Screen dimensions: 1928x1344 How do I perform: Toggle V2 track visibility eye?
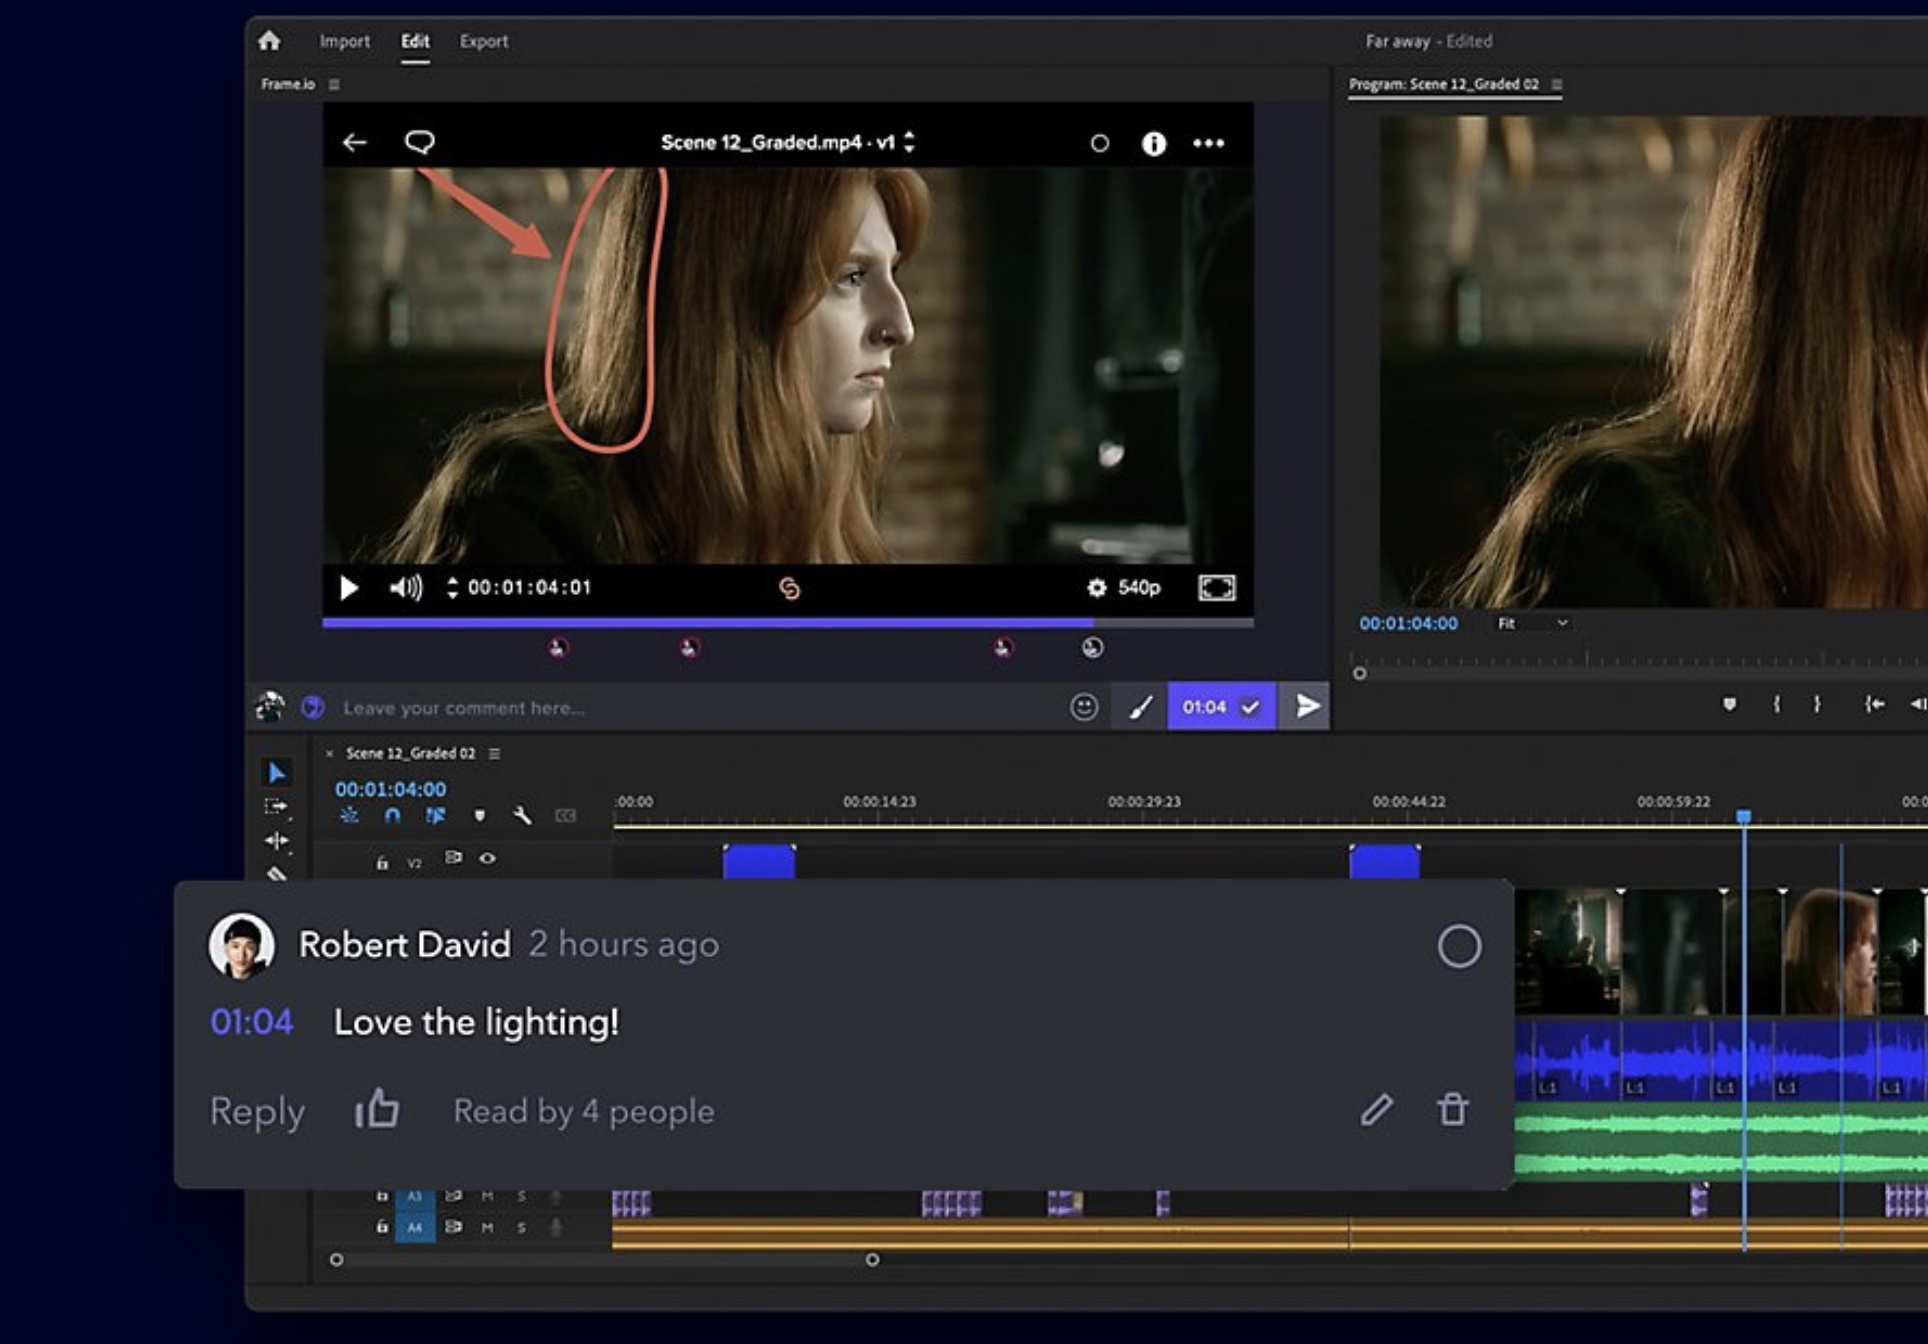click(487, 859)
